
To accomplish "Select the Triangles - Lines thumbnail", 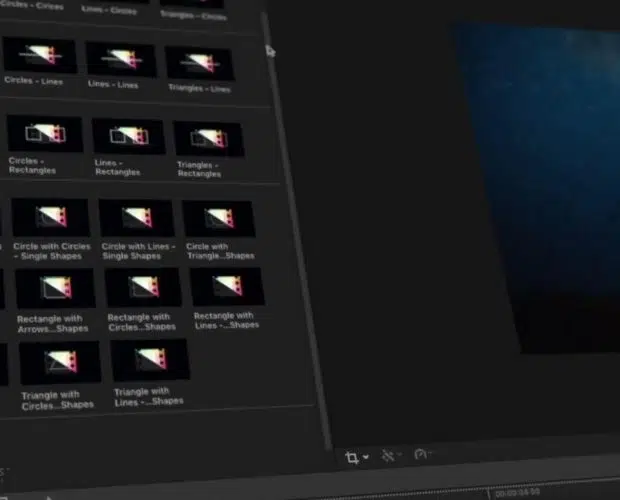I will point(200,63).
